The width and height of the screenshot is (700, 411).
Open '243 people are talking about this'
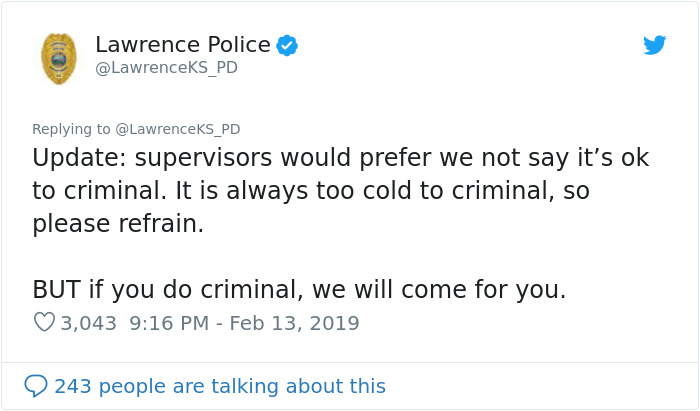pos(219,385)
